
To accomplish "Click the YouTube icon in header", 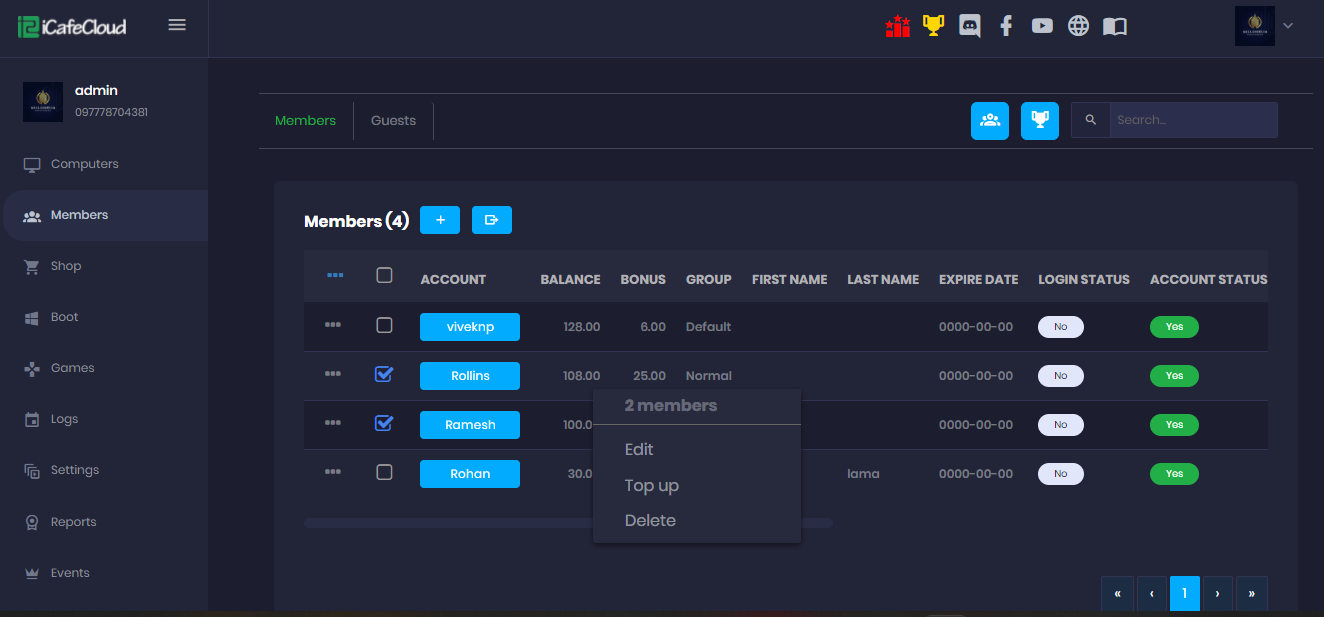I will tap(1042, 26).
